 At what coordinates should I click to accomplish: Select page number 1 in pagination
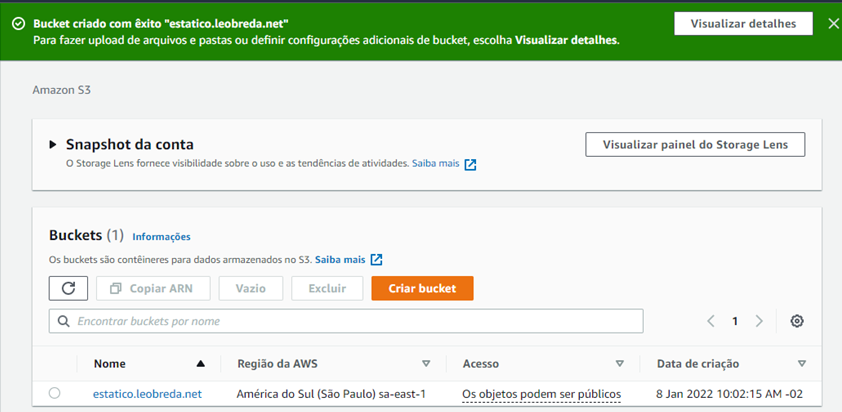pos(735,321)
